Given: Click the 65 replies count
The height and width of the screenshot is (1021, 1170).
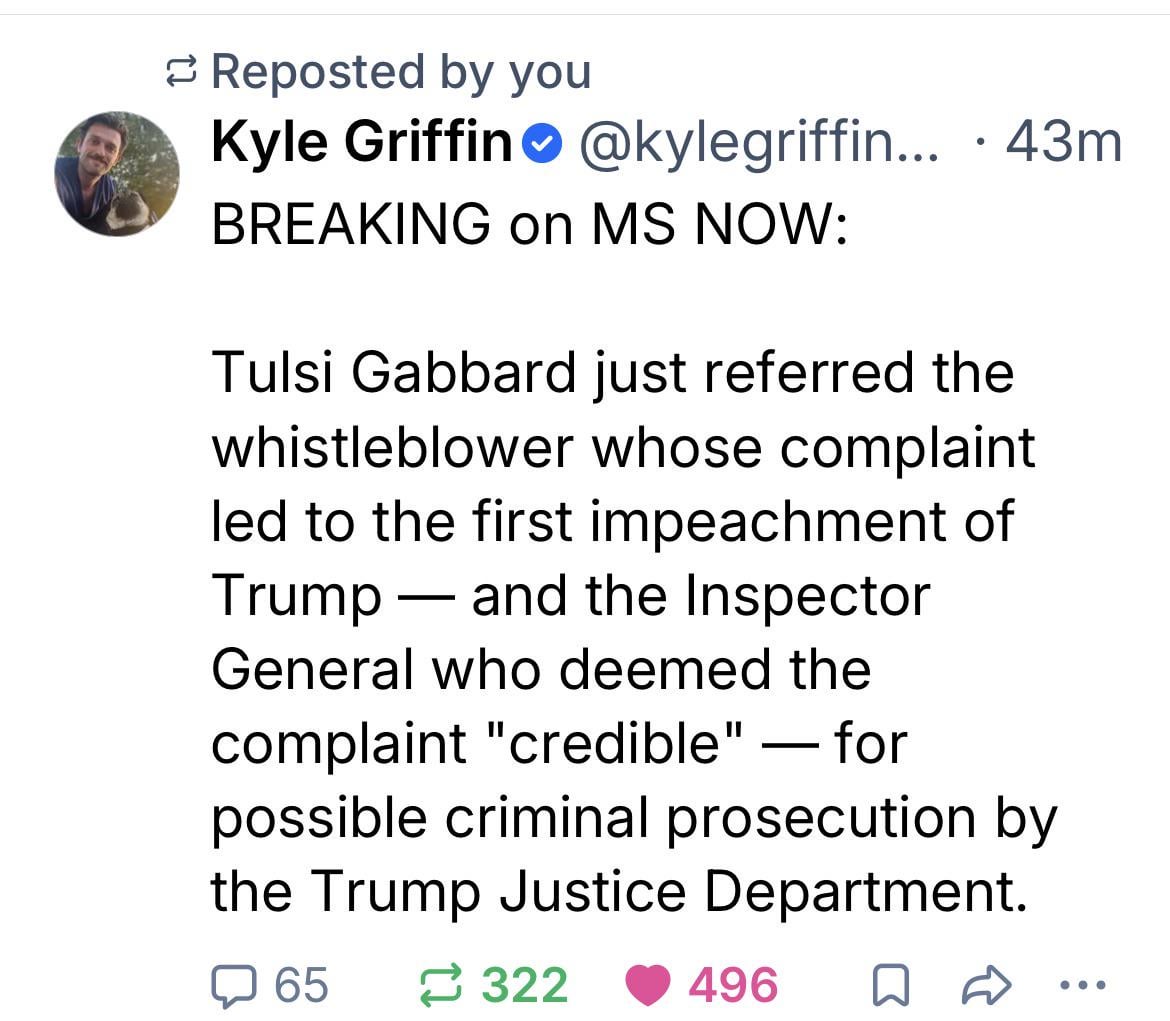Looking at the screenshot, I should 302,984.
